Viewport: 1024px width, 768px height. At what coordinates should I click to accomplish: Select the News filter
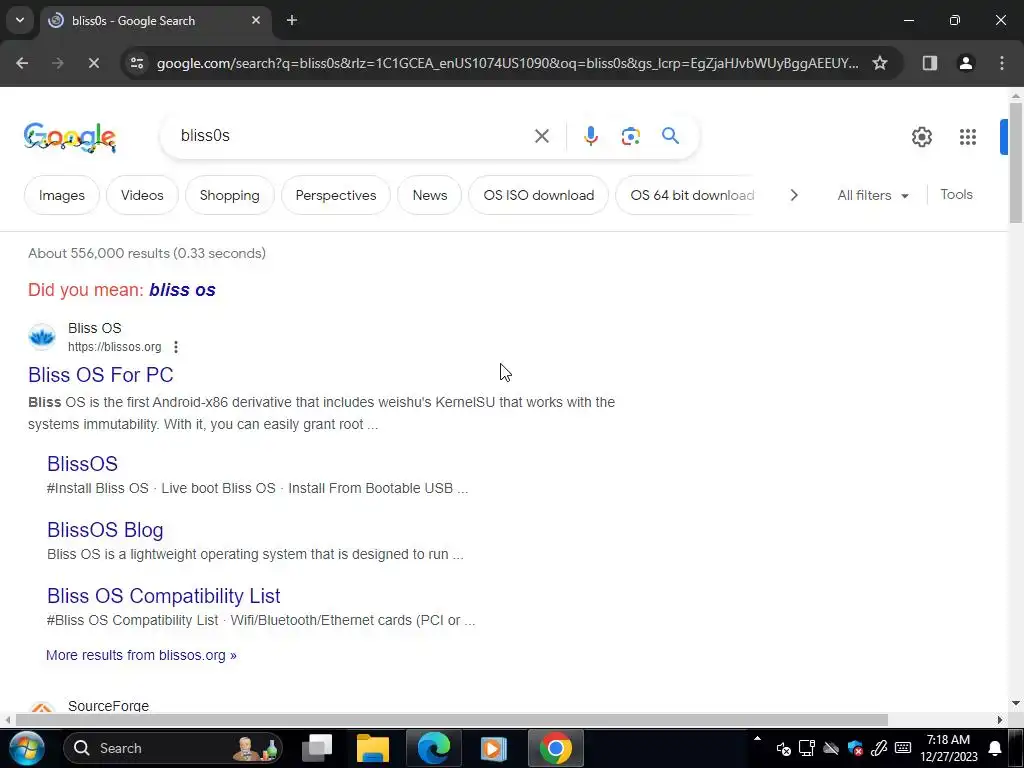click(430, 195)
